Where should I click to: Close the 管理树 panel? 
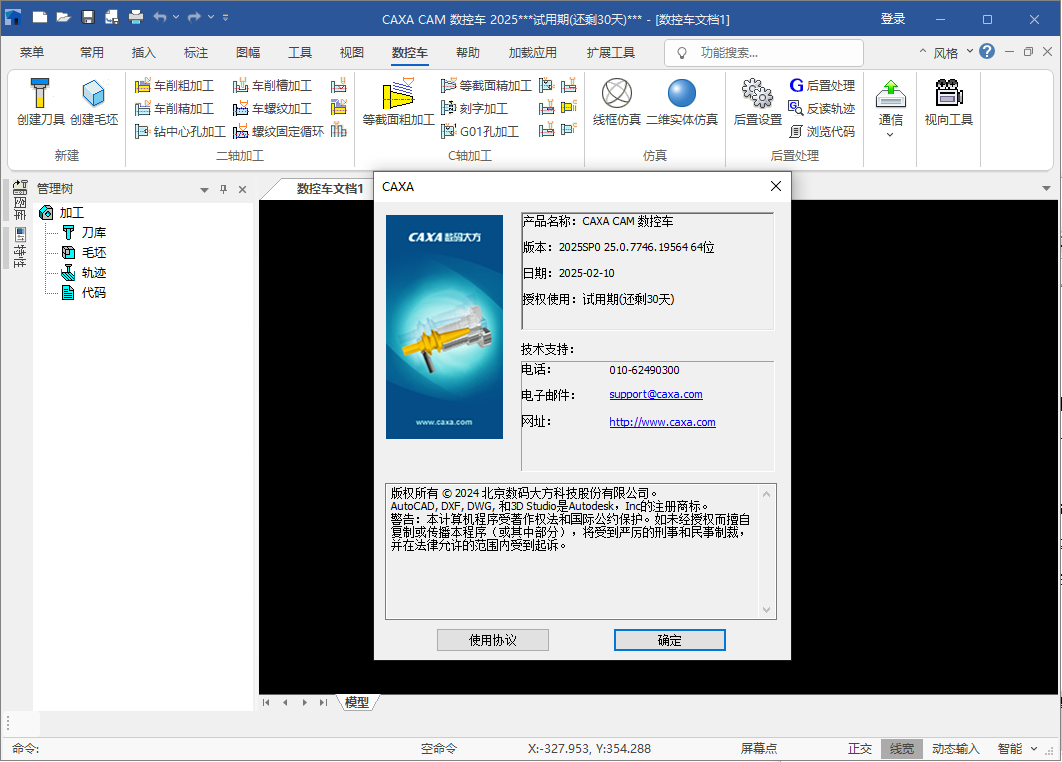242,190
